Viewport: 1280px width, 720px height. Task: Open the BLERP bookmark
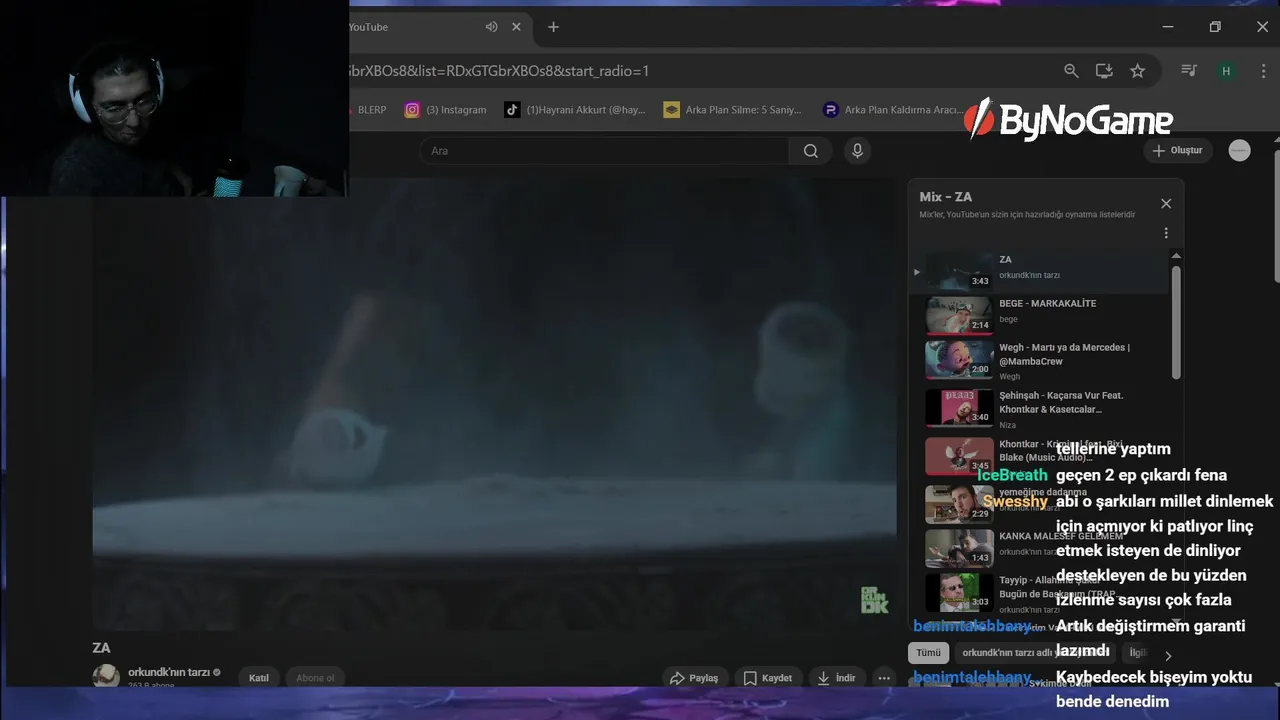pos(368,110)
